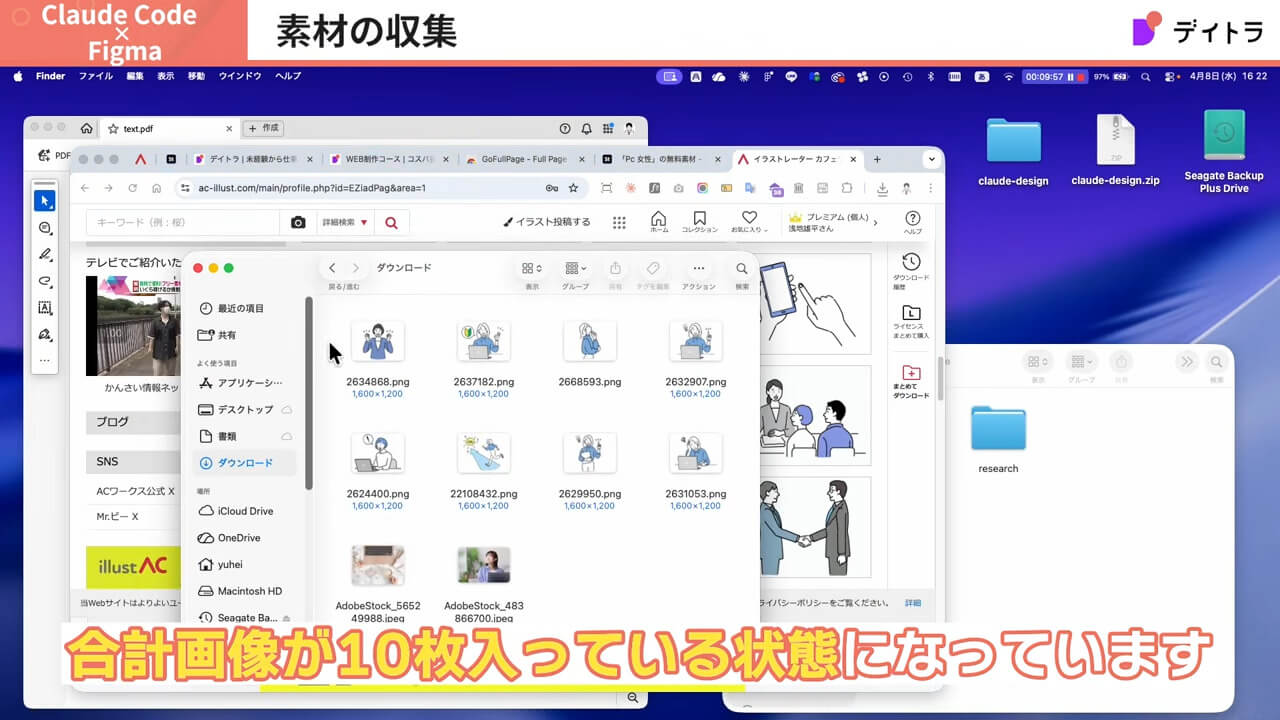This screenshot has width=1280, height=720.
Task: Open ダウンロード履歴 history icon in right sidebar
Action: pyautogui.click(x=911, y=270)
